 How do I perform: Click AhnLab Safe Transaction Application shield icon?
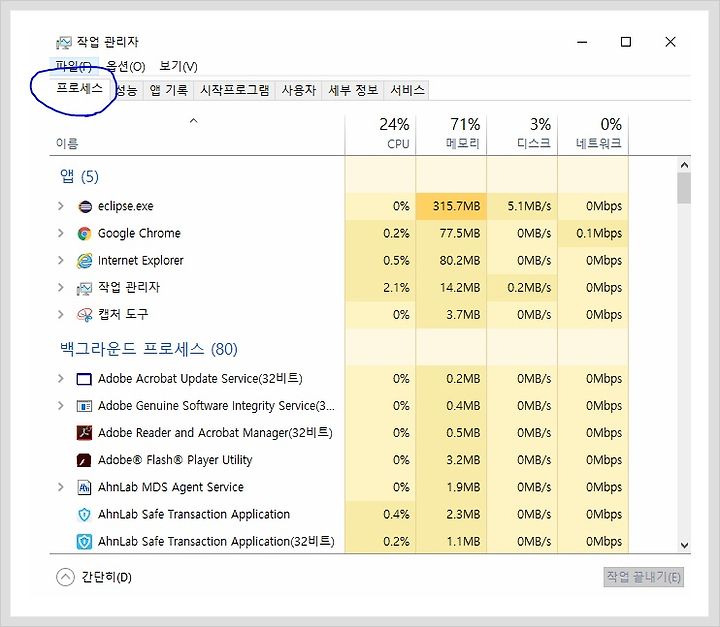(84, 514)
